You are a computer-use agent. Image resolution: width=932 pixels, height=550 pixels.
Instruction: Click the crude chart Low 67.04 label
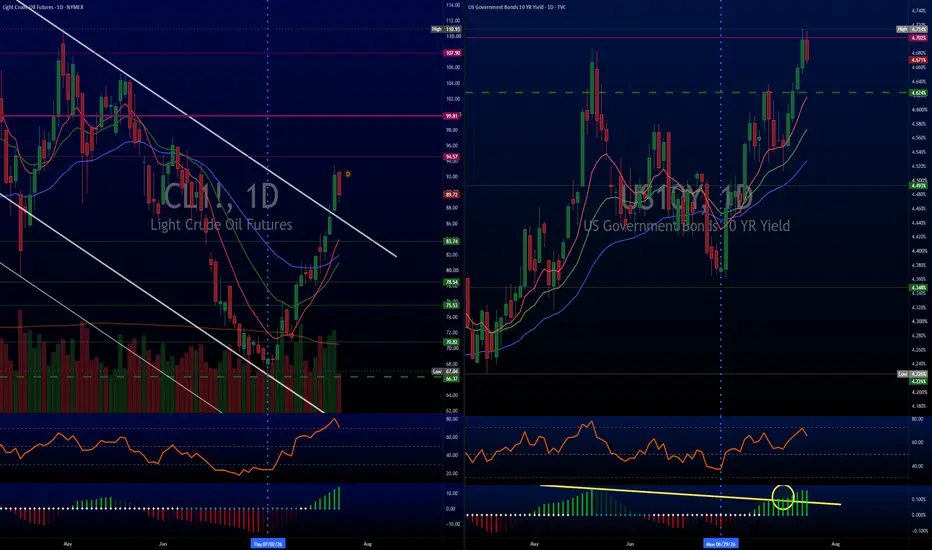coord(445,372)
